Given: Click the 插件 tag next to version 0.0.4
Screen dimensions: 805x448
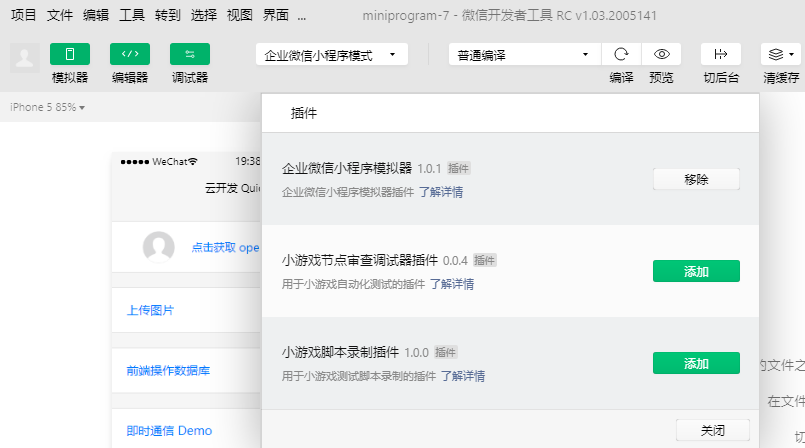Looking at the screenshot, I should [484, 260].
